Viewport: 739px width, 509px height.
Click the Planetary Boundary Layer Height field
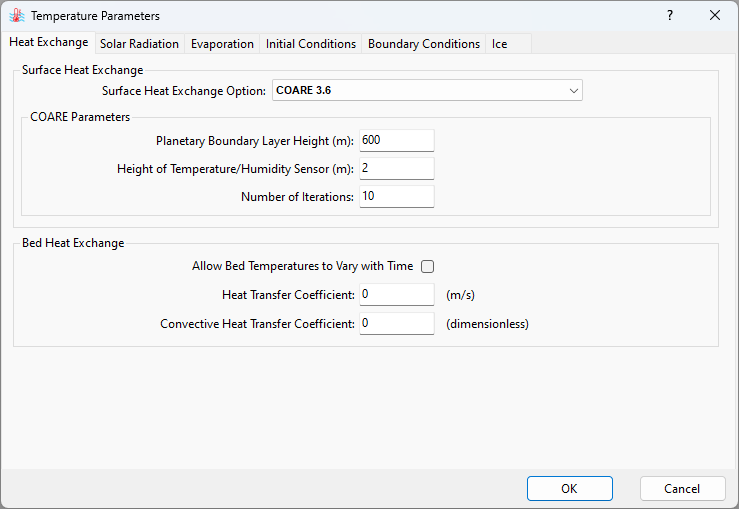coord(396,141)
